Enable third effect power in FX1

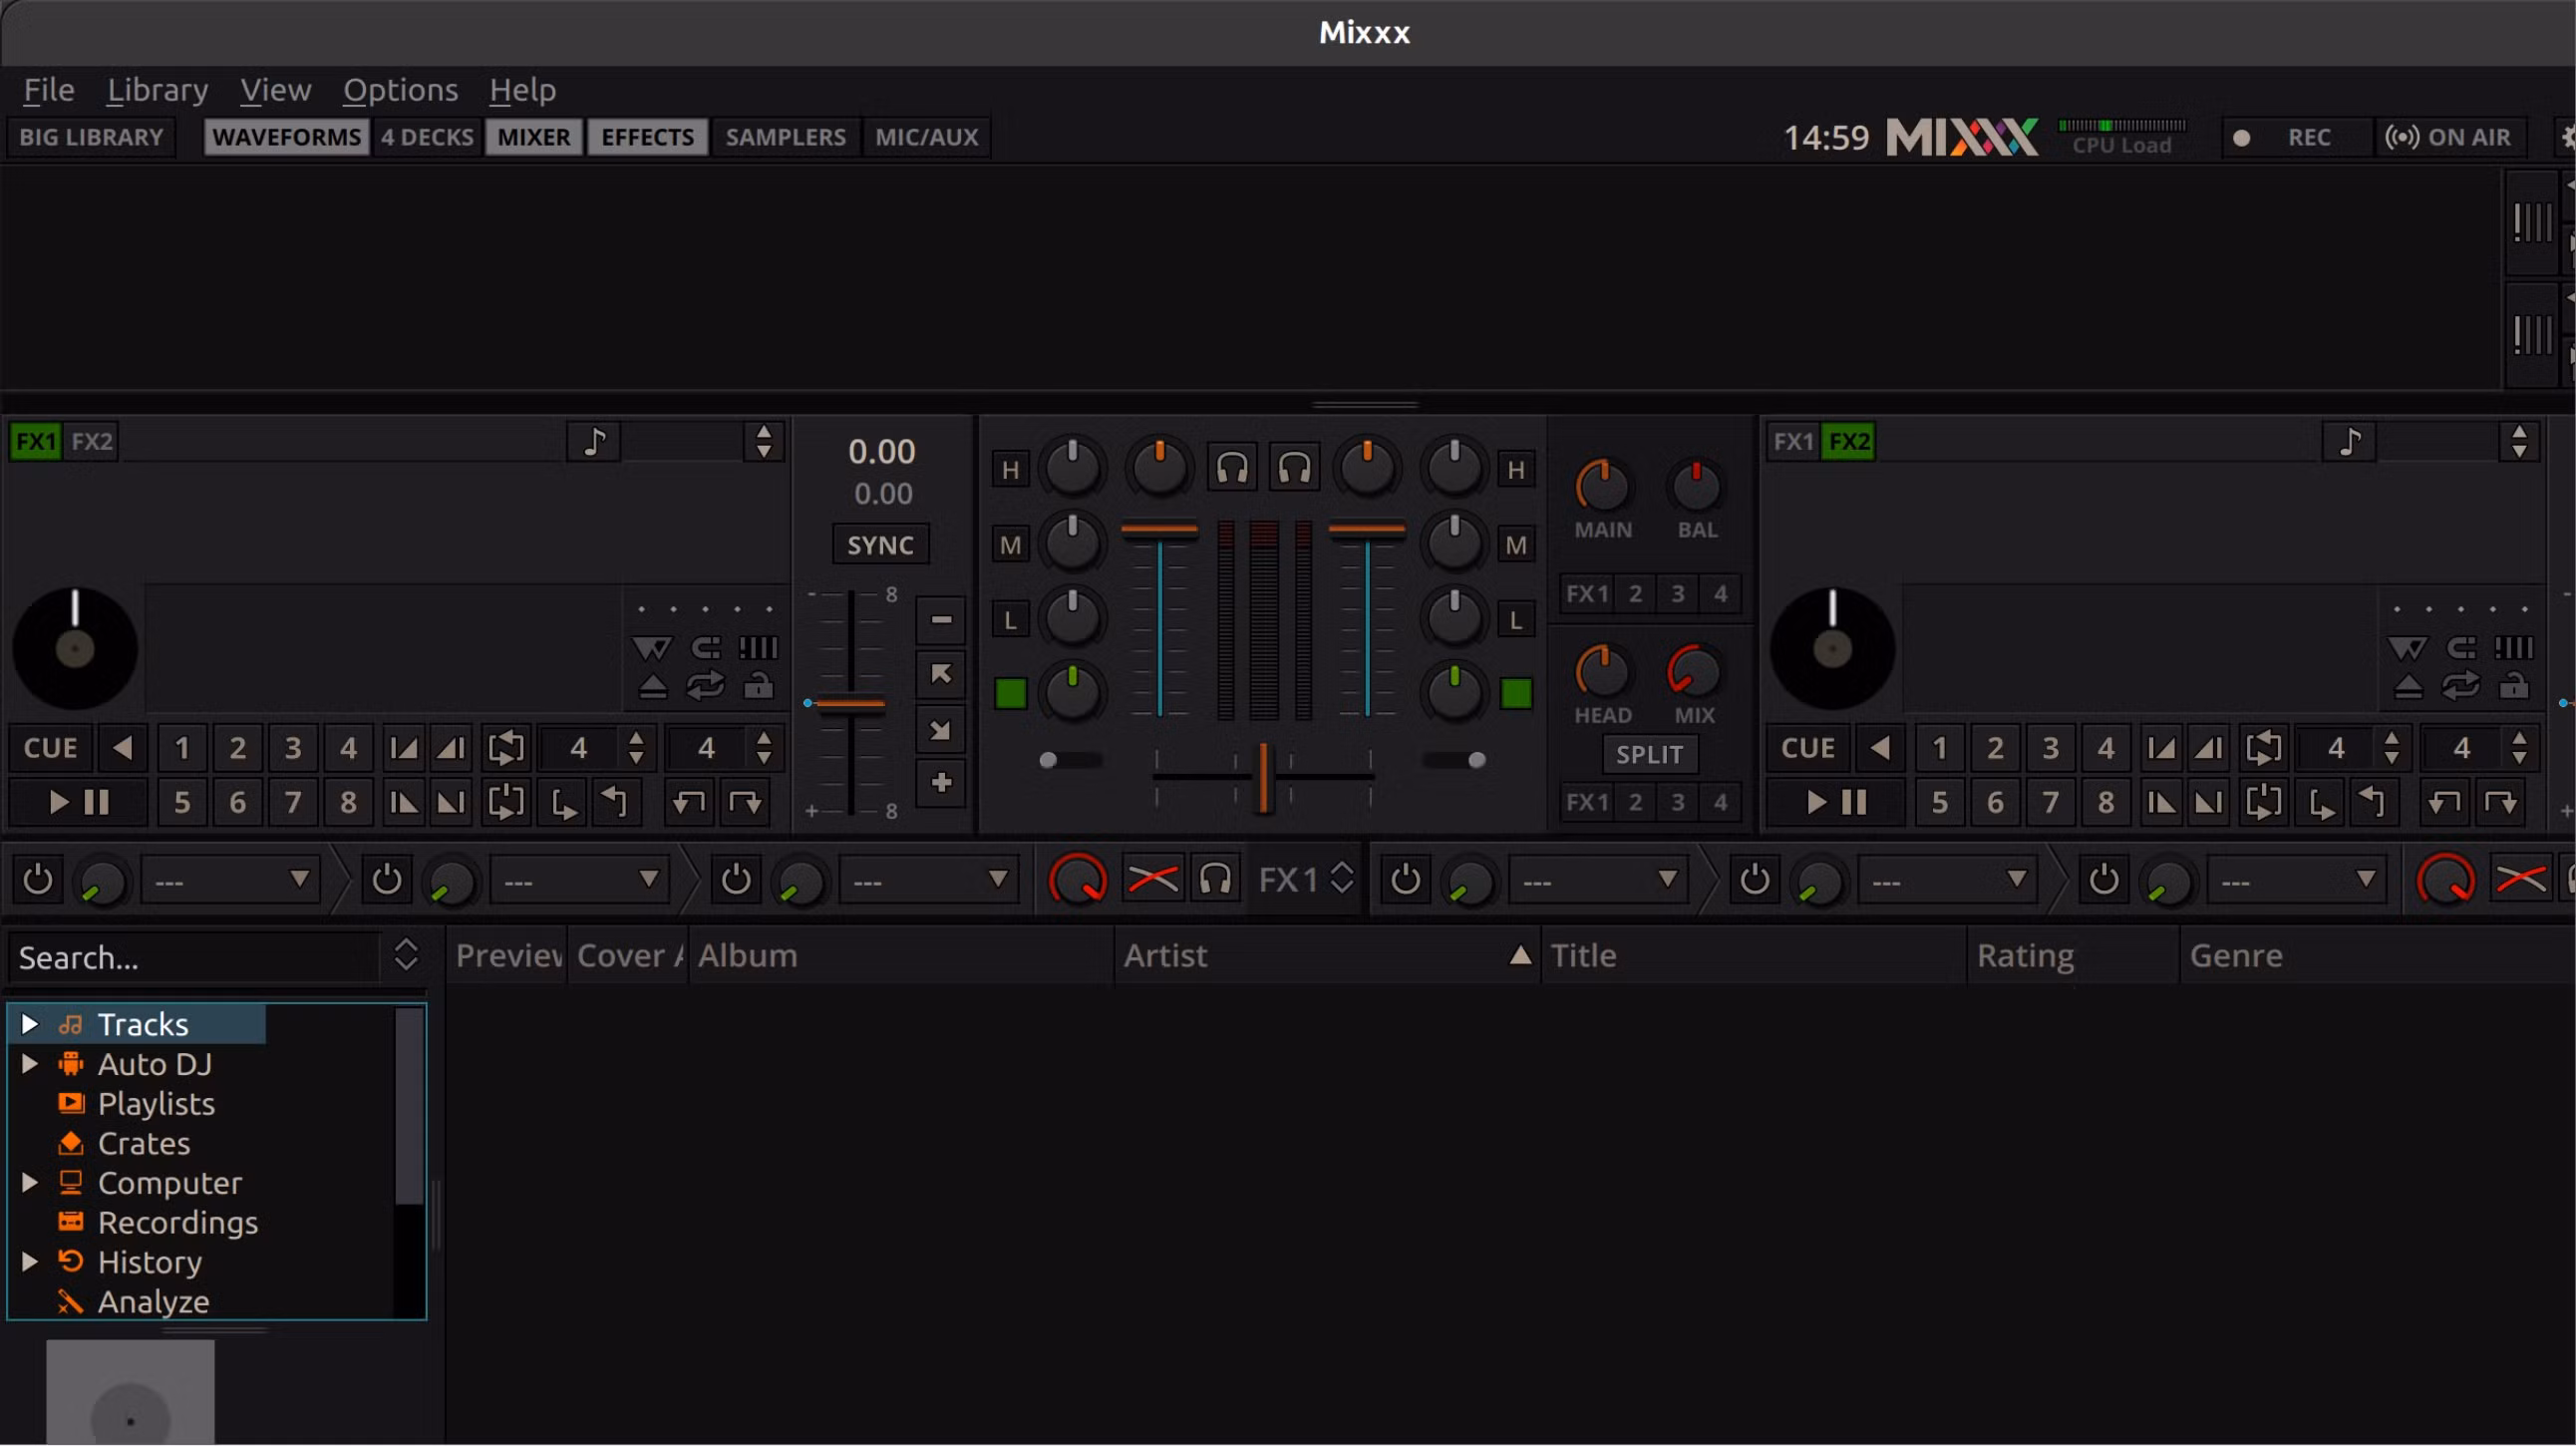736,879
